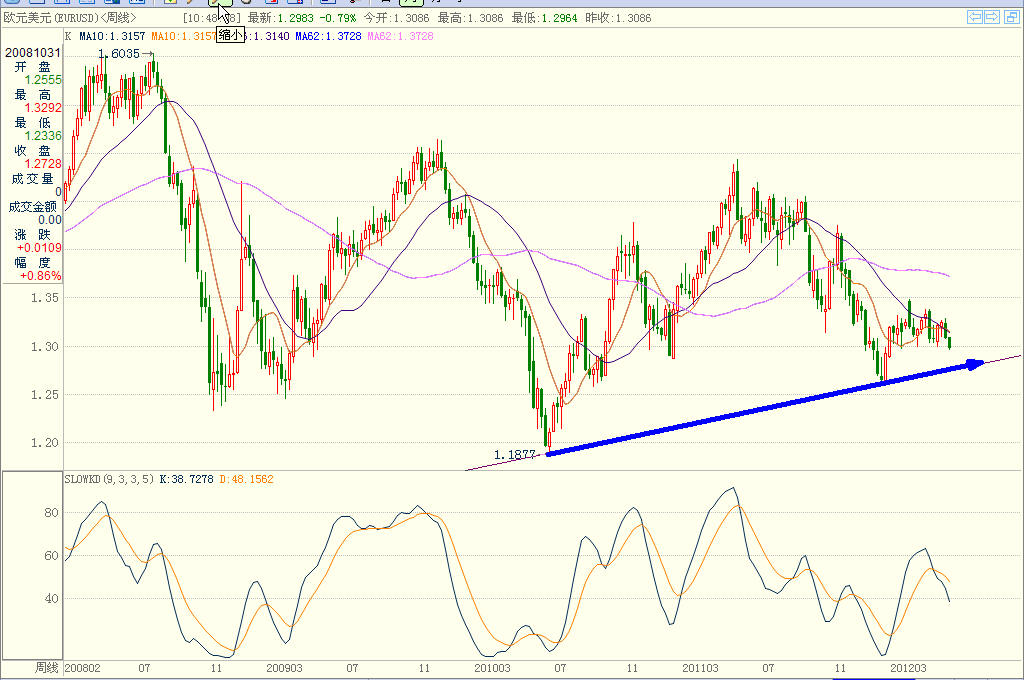Click the SLOWKD(9,3,3,5) indicator label

point(109,479)
